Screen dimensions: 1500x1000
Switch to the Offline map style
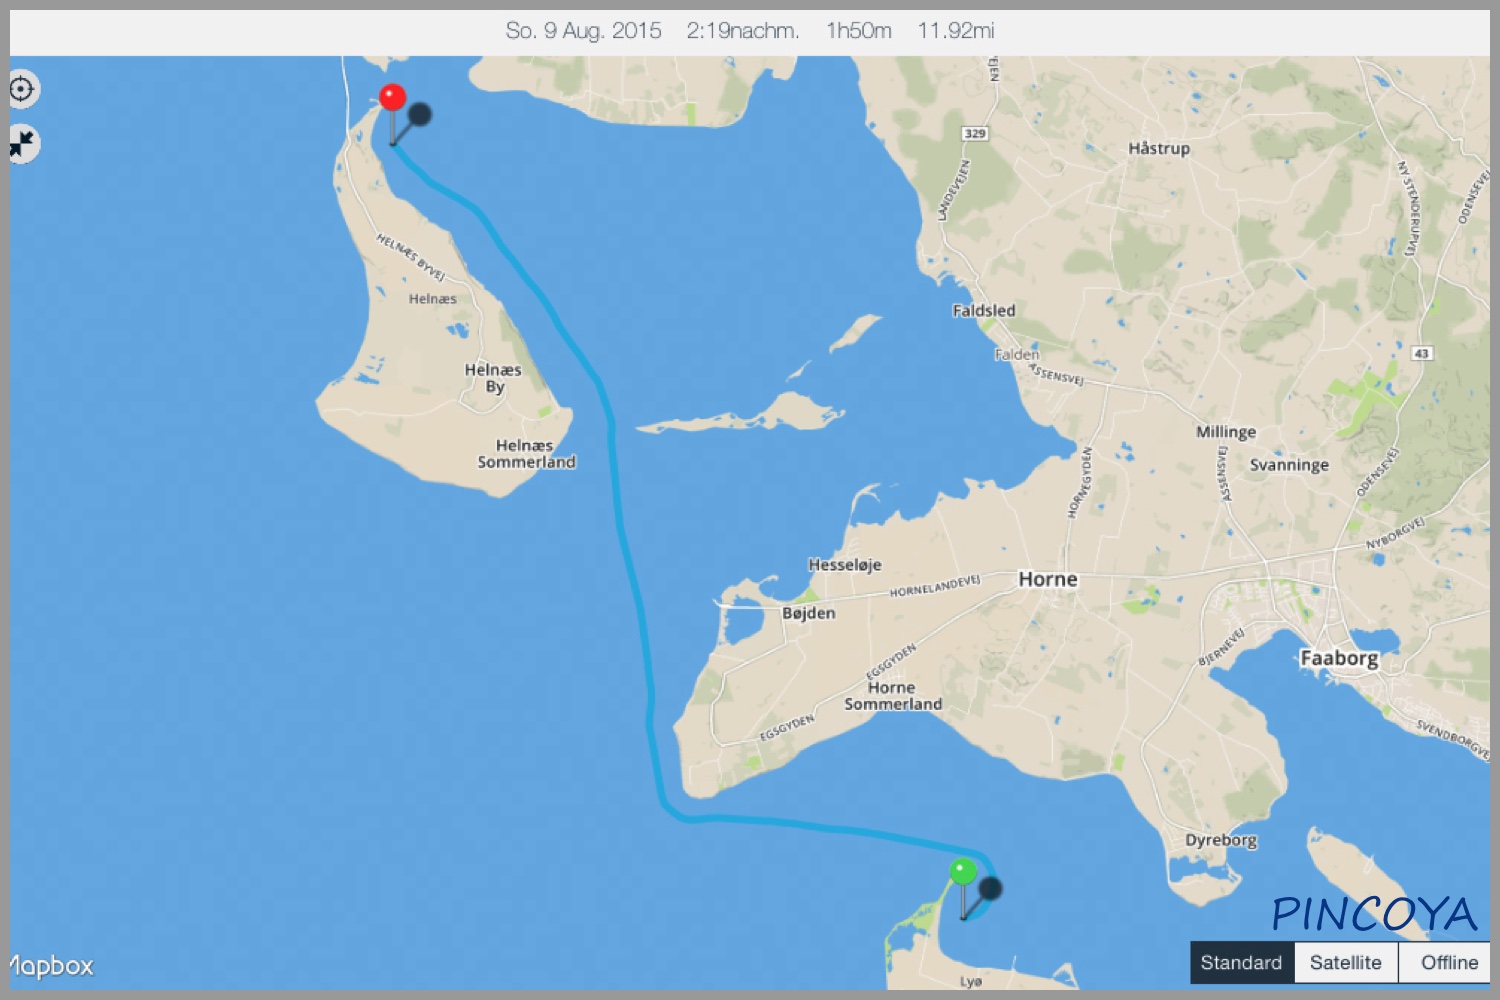pyautogui.click(x=1447, y=963)
